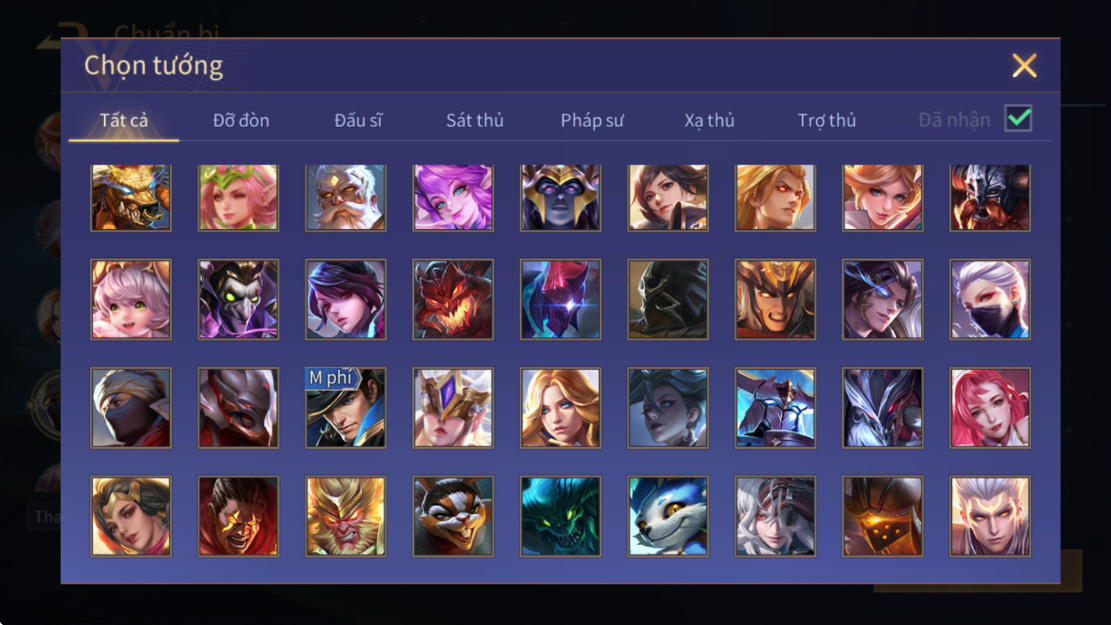Select the green glowing monster hero
Screen dimensions: 1111x625
pyautogui.click(x=560, y=516)
